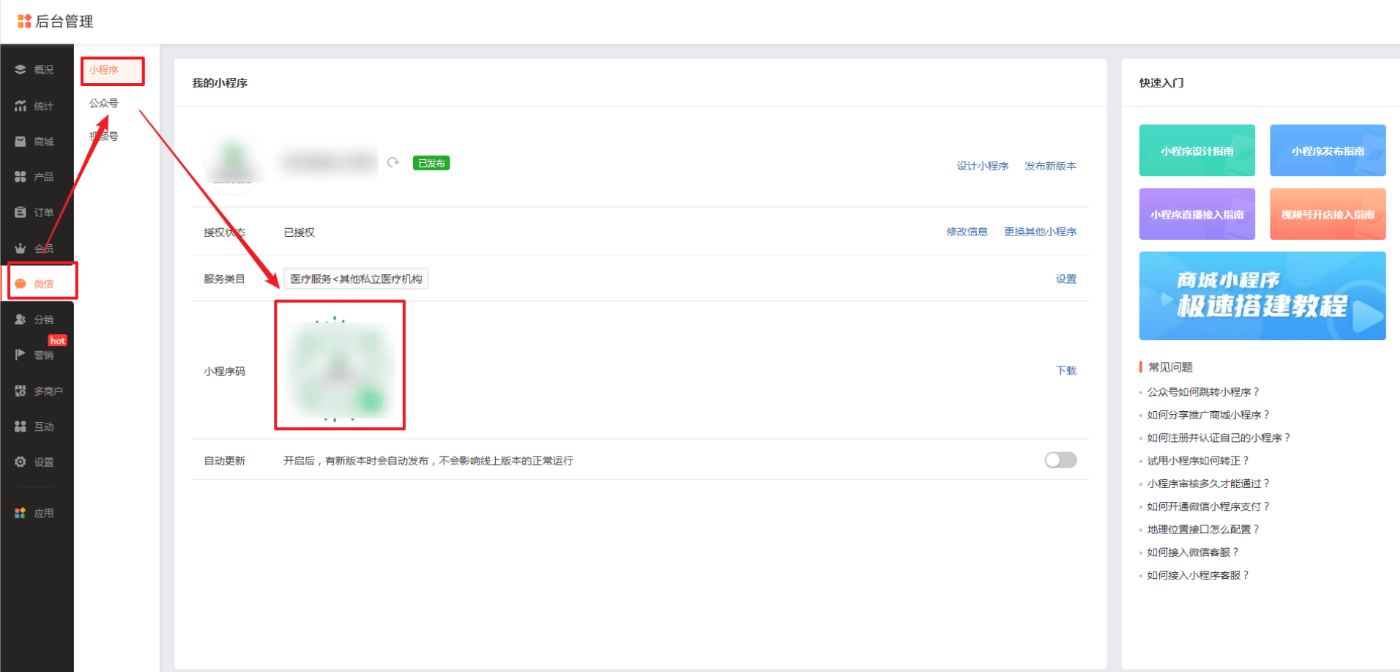Open the 互动 interaction section
Viewport: 1400px width, 672px height.
(36, 427)
